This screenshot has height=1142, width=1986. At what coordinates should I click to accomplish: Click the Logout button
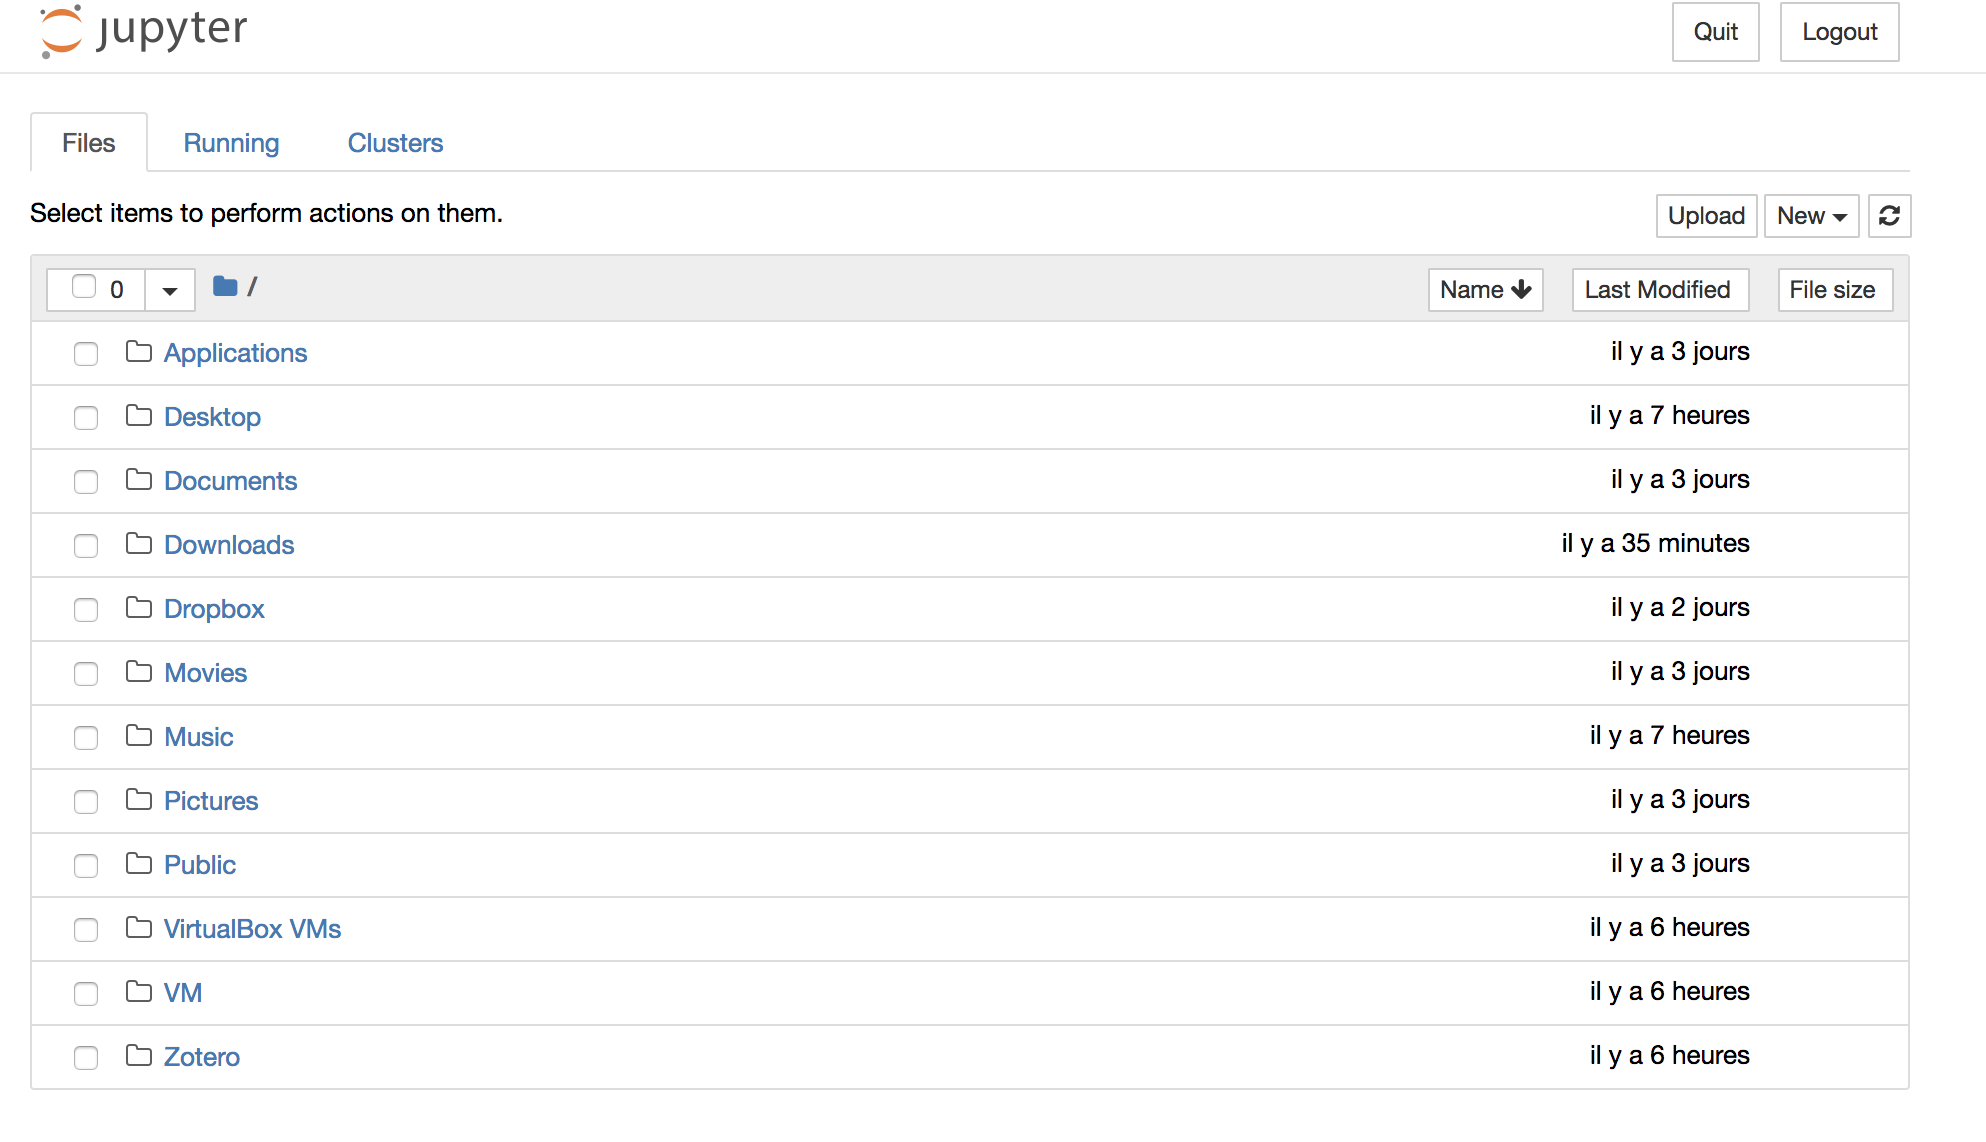(1839, 32)
